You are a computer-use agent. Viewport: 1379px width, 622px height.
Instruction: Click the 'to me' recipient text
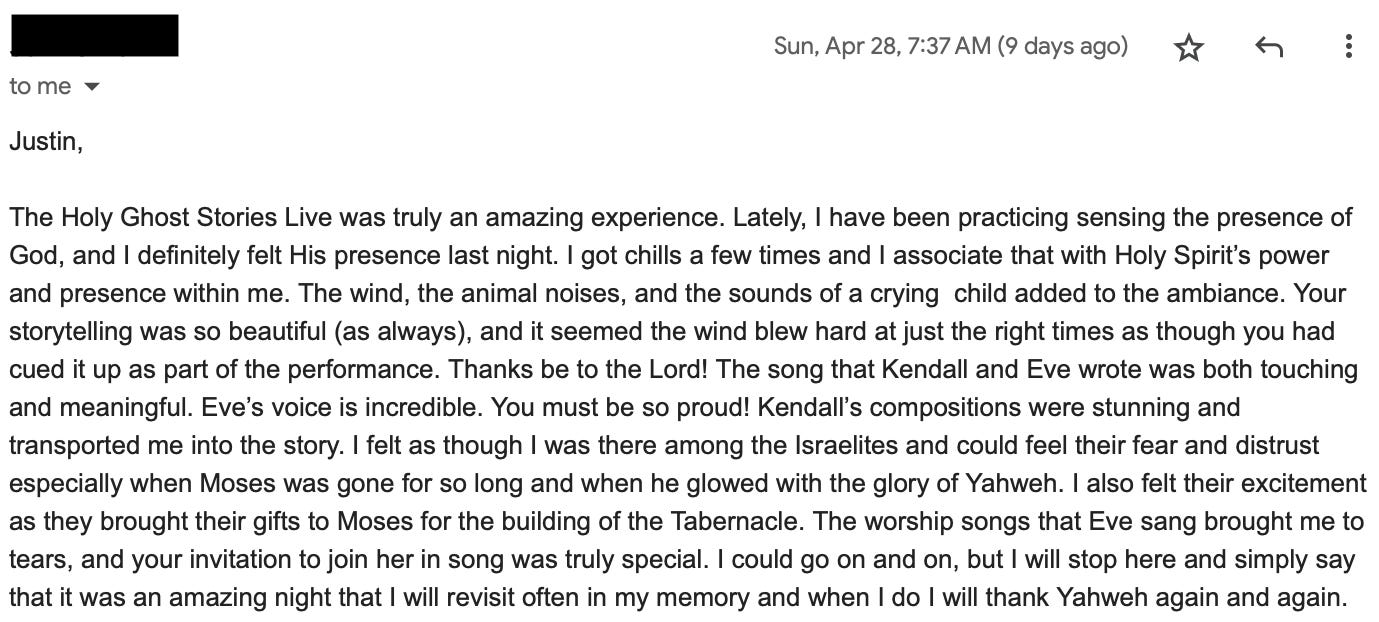click(40, 86)
